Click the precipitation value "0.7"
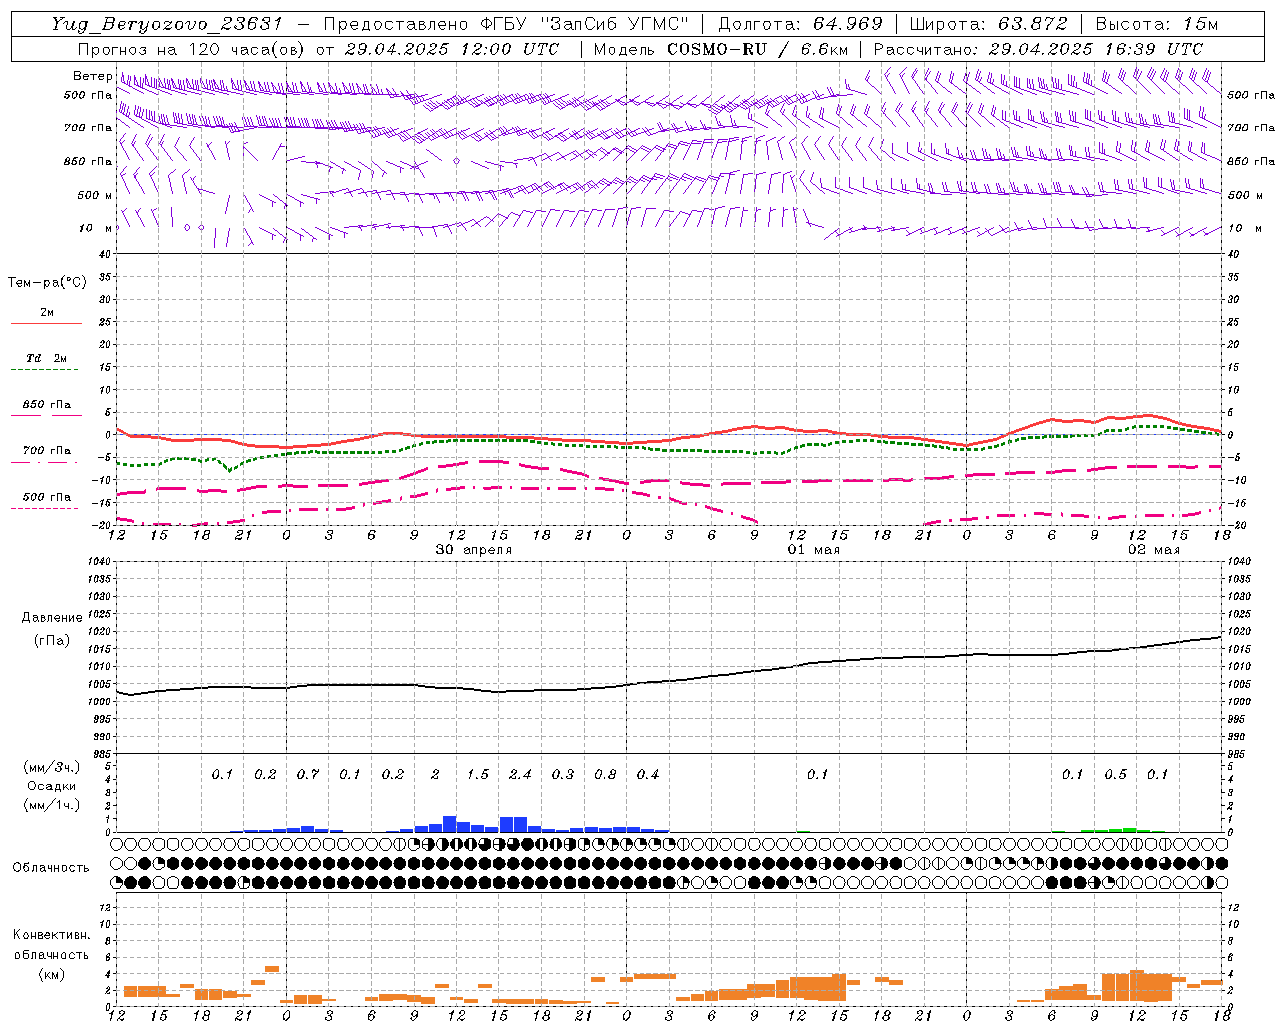1280x1024 pixels. tap(308, 775)
